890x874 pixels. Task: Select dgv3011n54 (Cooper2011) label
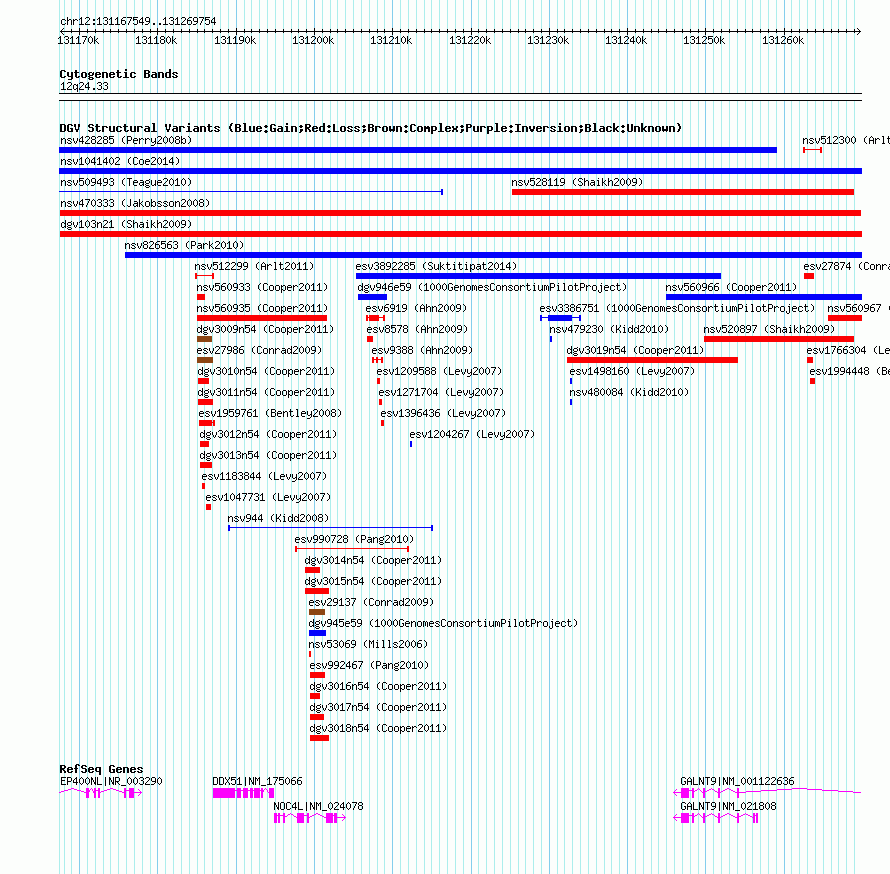pos(266,392)
